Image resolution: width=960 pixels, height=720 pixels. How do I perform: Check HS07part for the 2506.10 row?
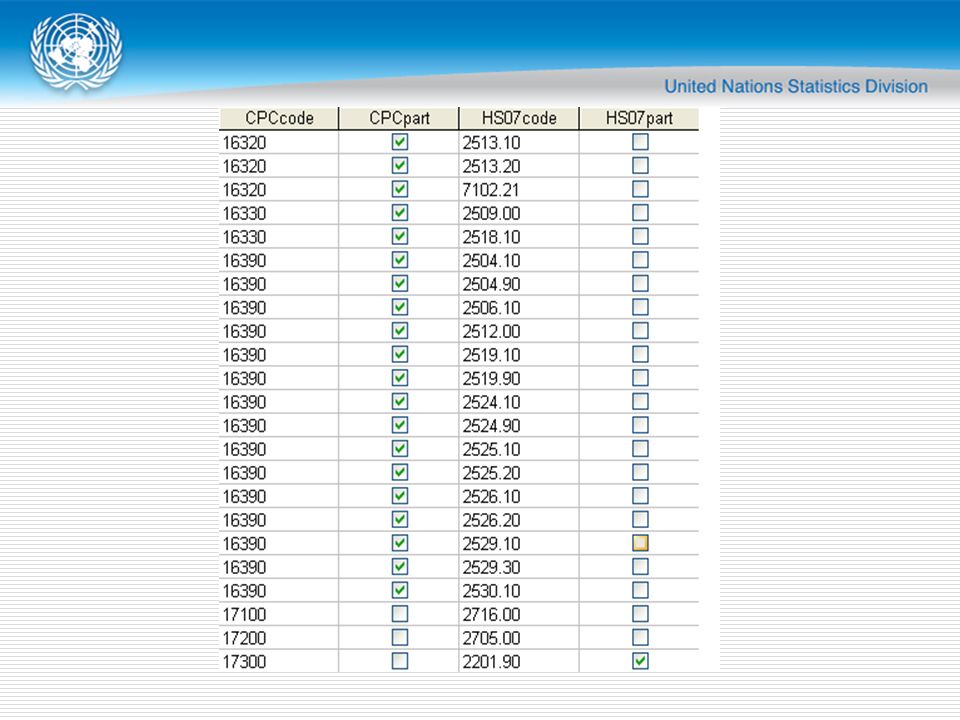640,307
